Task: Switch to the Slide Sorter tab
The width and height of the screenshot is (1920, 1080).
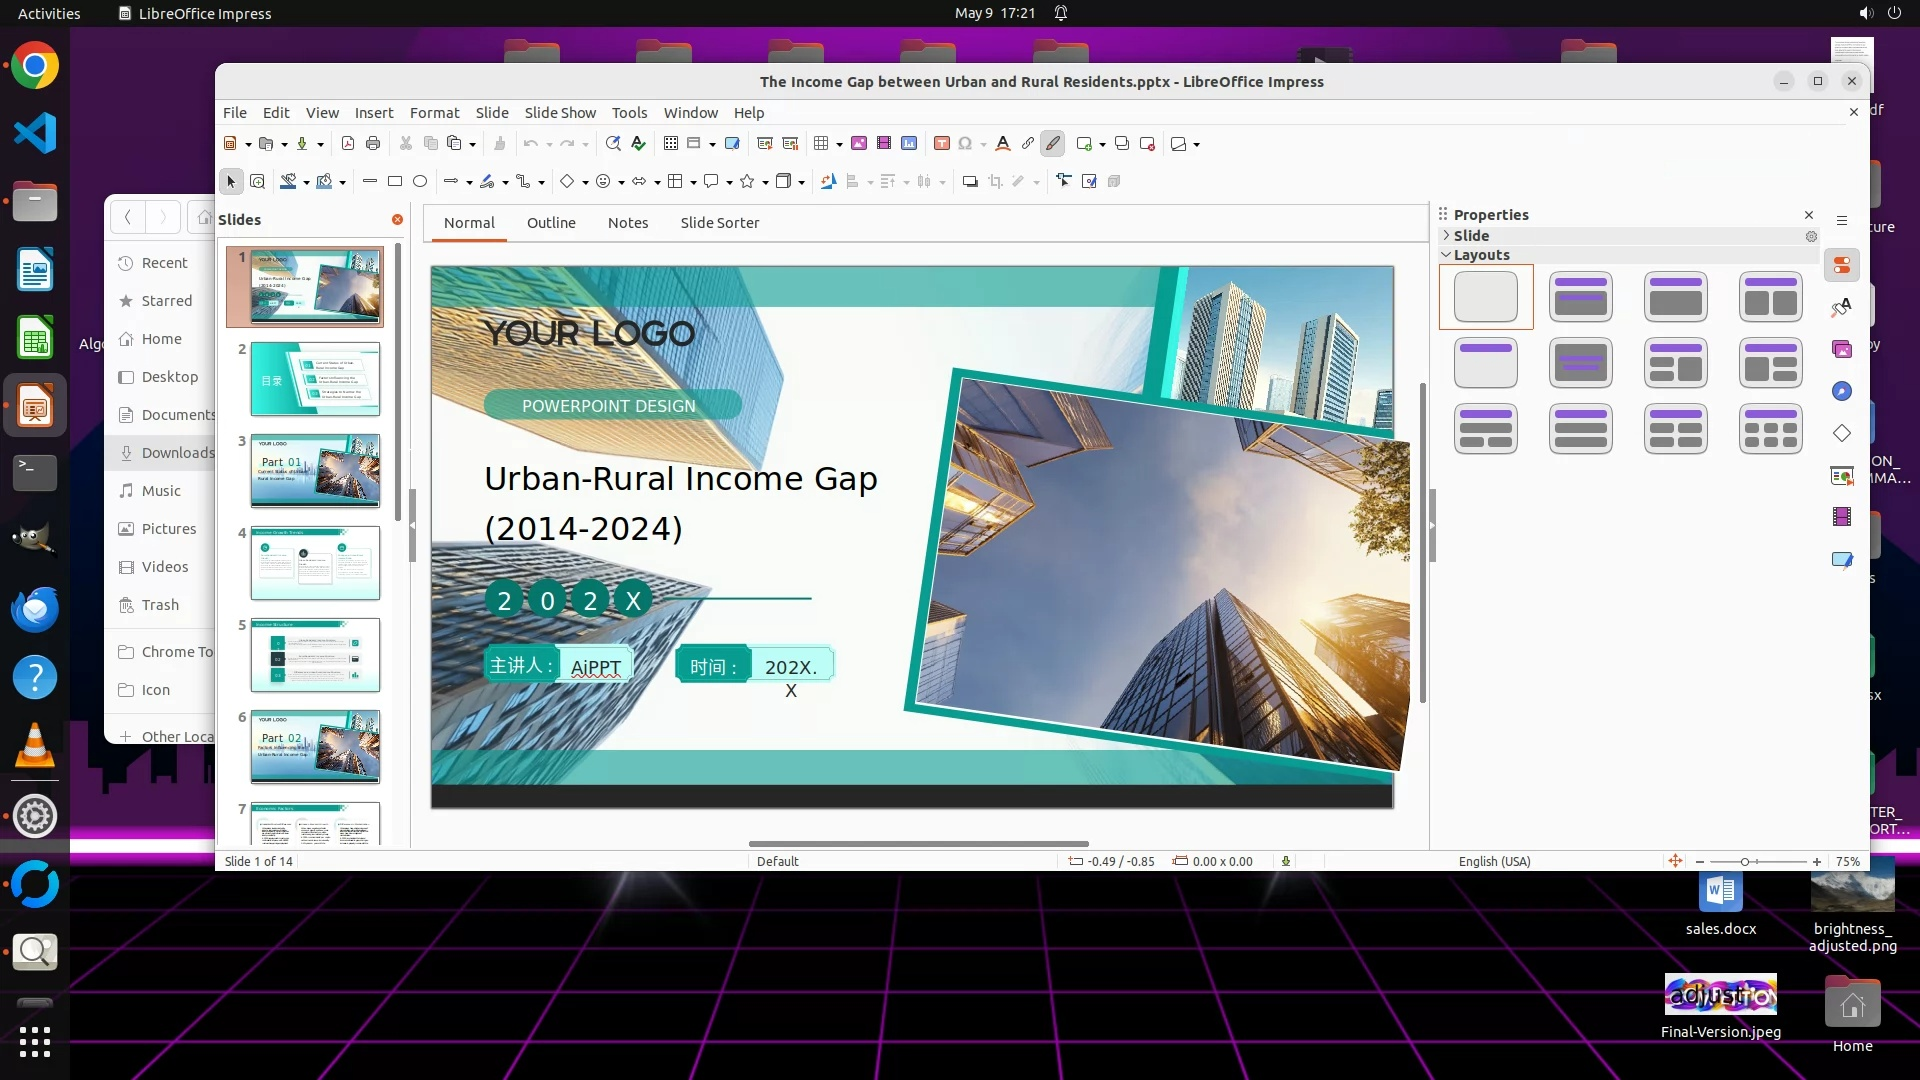Action: coord(719,223)
